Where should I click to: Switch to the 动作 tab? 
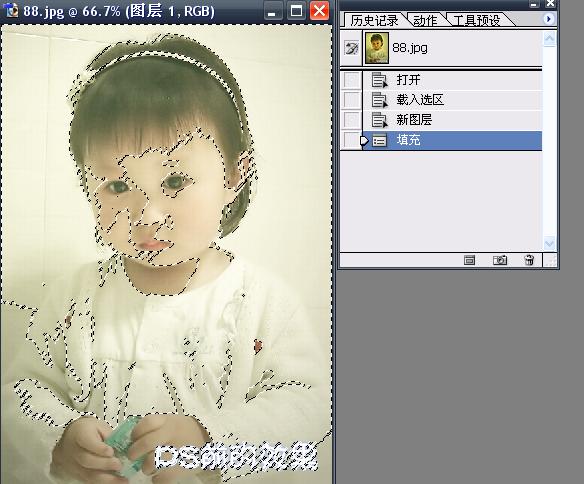[425, 20]
